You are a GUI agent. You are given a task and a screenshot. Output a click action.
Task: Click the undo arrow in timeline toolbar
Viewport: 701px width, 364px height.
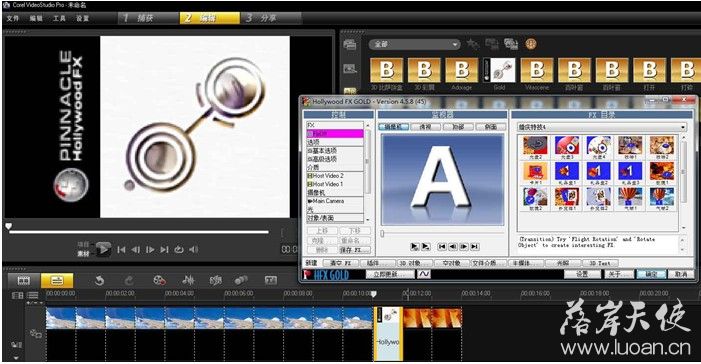pyautogui.click(x=99, y=280)
